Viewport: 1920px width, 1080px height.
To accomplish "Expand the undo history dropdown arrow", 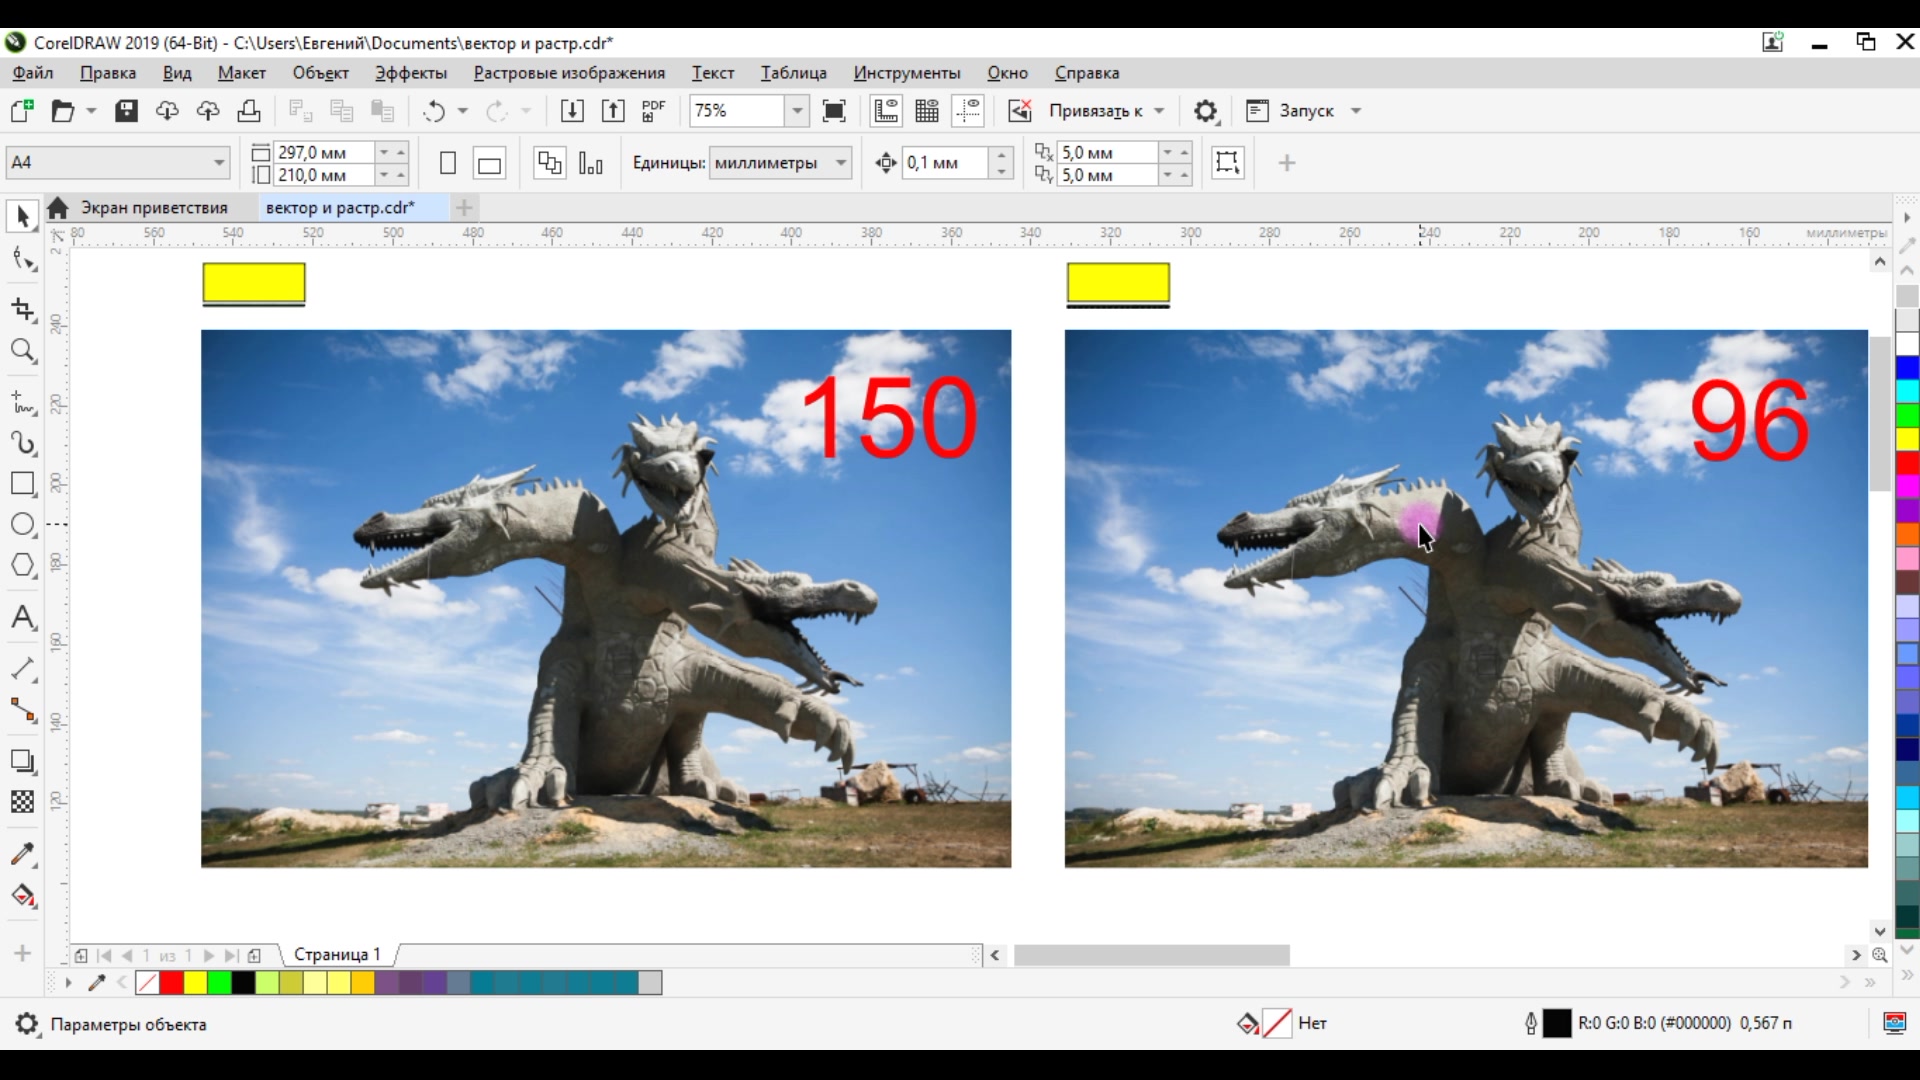I will 463,111.
